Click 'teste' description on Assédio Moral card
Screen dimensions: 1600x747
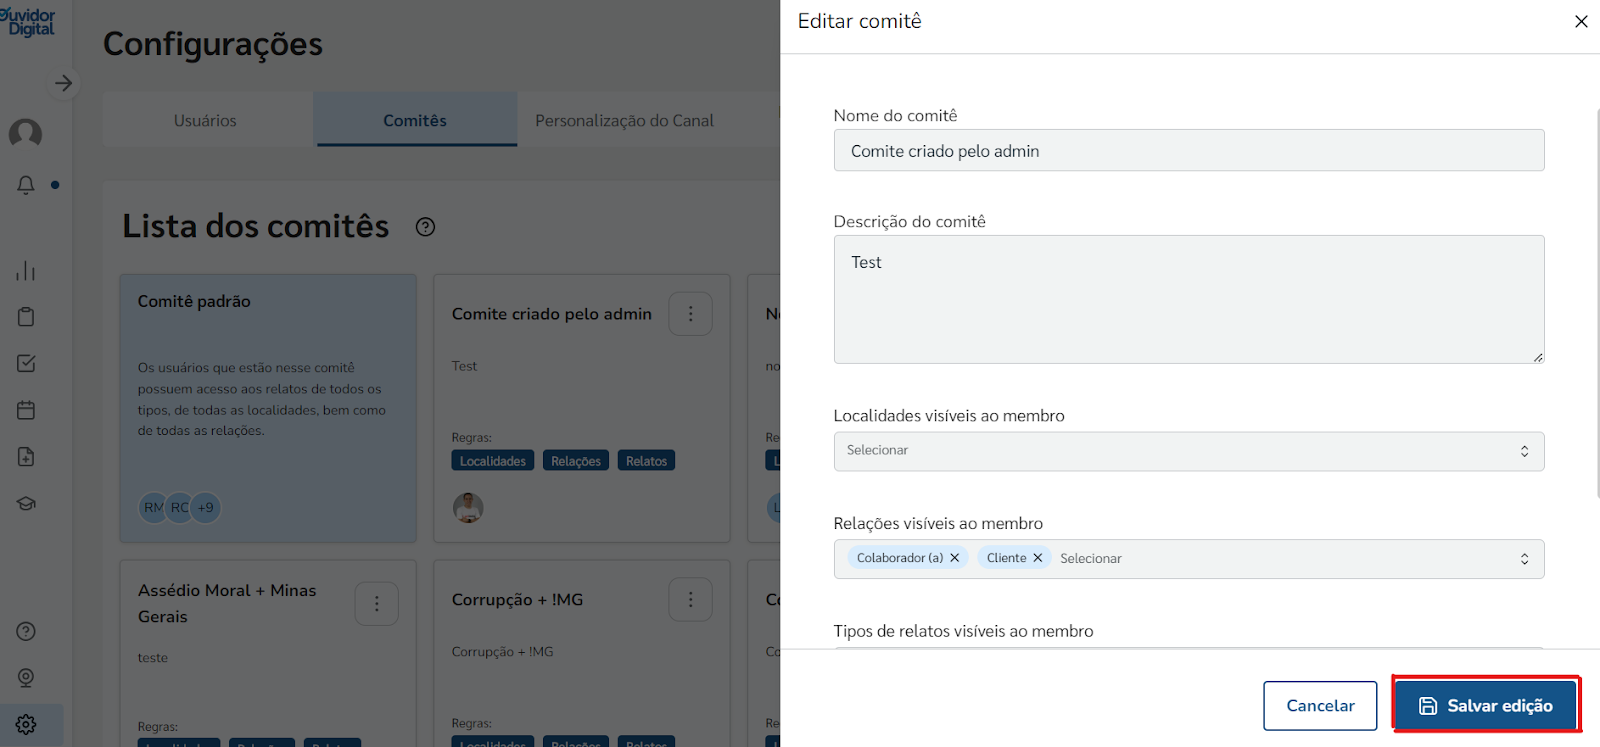pyautogui.click(x=153, y=658)
